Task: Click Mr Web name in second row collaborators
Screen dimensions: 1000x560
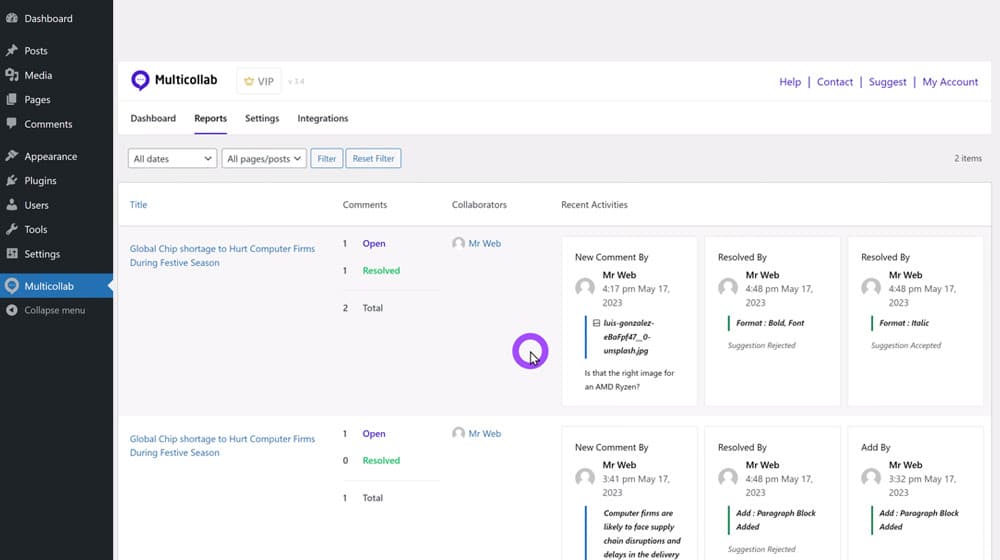Action: click(x=485, y=433)
